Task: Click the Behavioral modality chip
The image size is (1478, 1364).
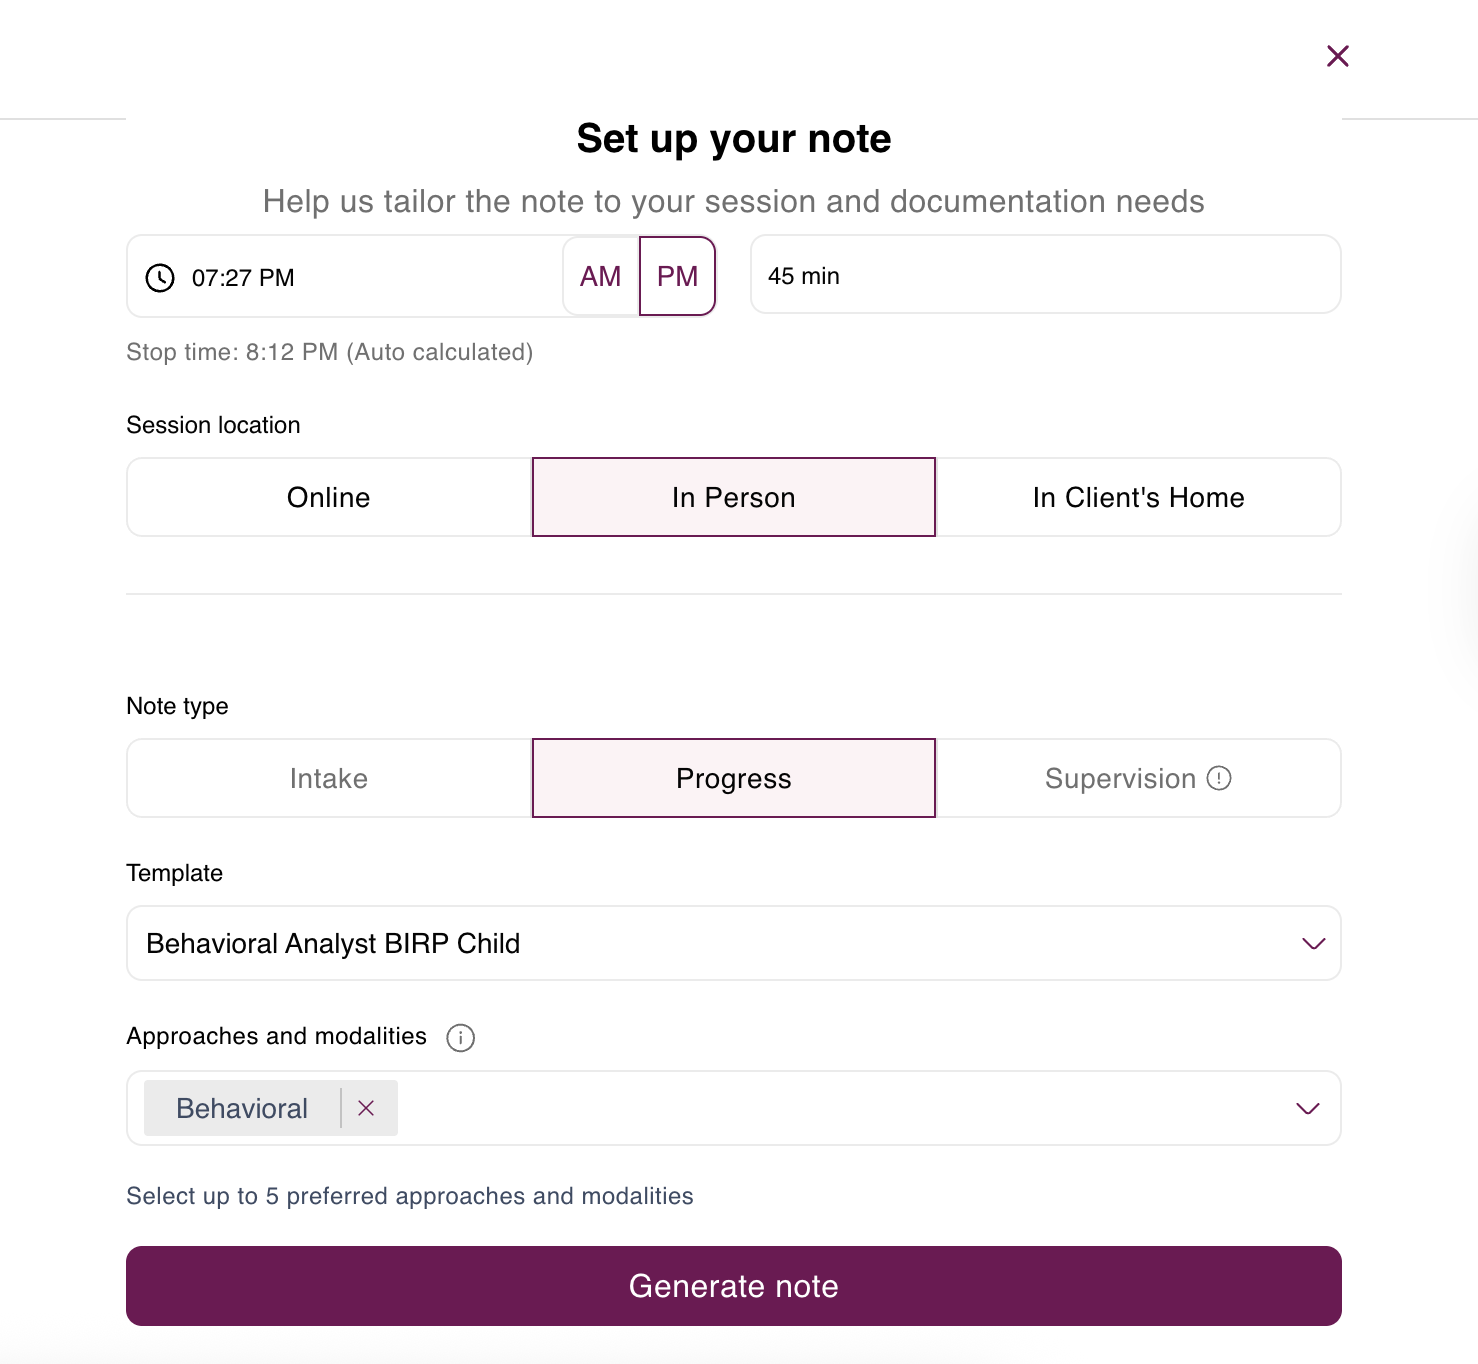Action: pyautogui.click(x=241, y=1108)
